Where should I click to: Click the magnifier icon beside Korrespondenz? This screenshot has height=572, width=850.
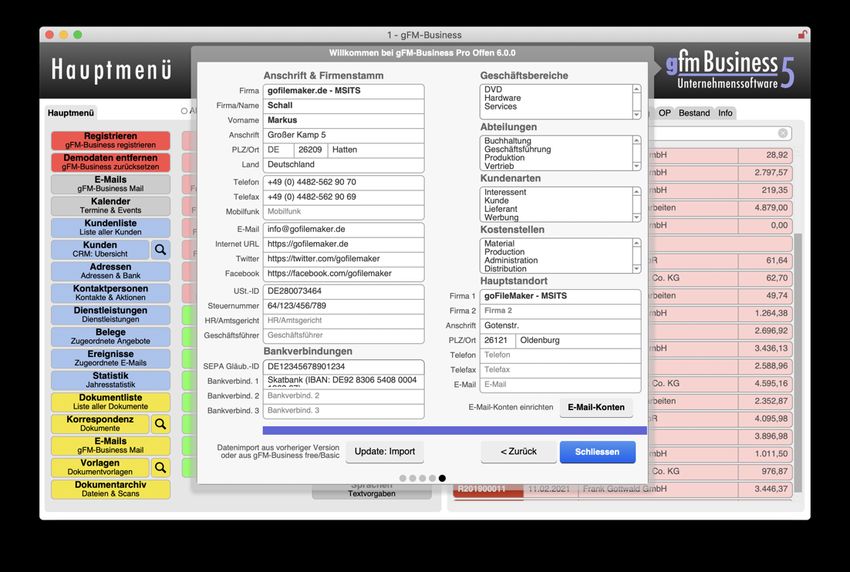click(x=160, y=424)
